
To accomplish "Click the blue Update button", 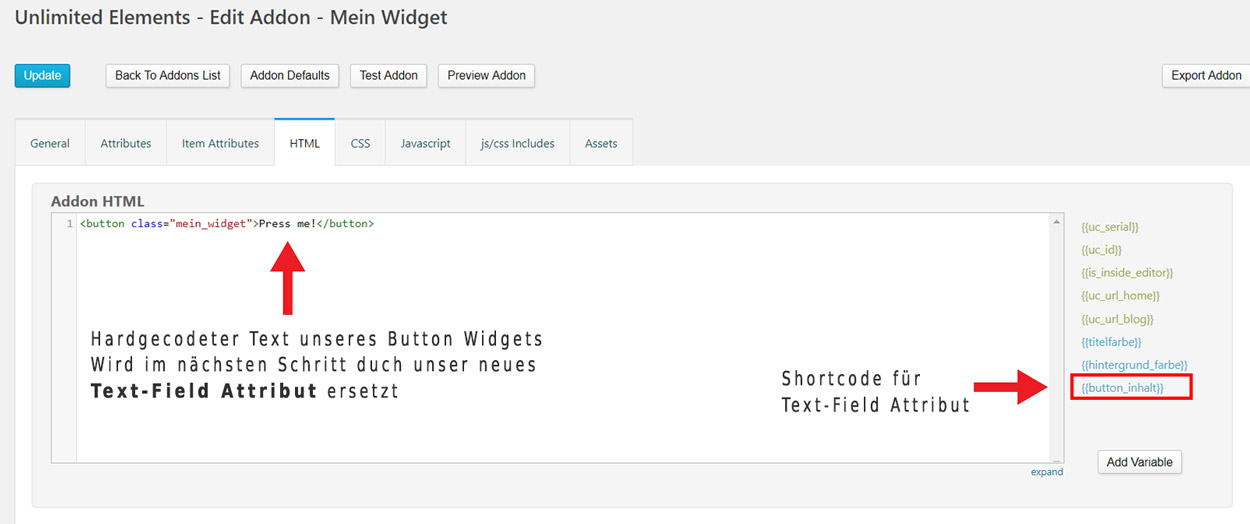I will coord(42,75).
